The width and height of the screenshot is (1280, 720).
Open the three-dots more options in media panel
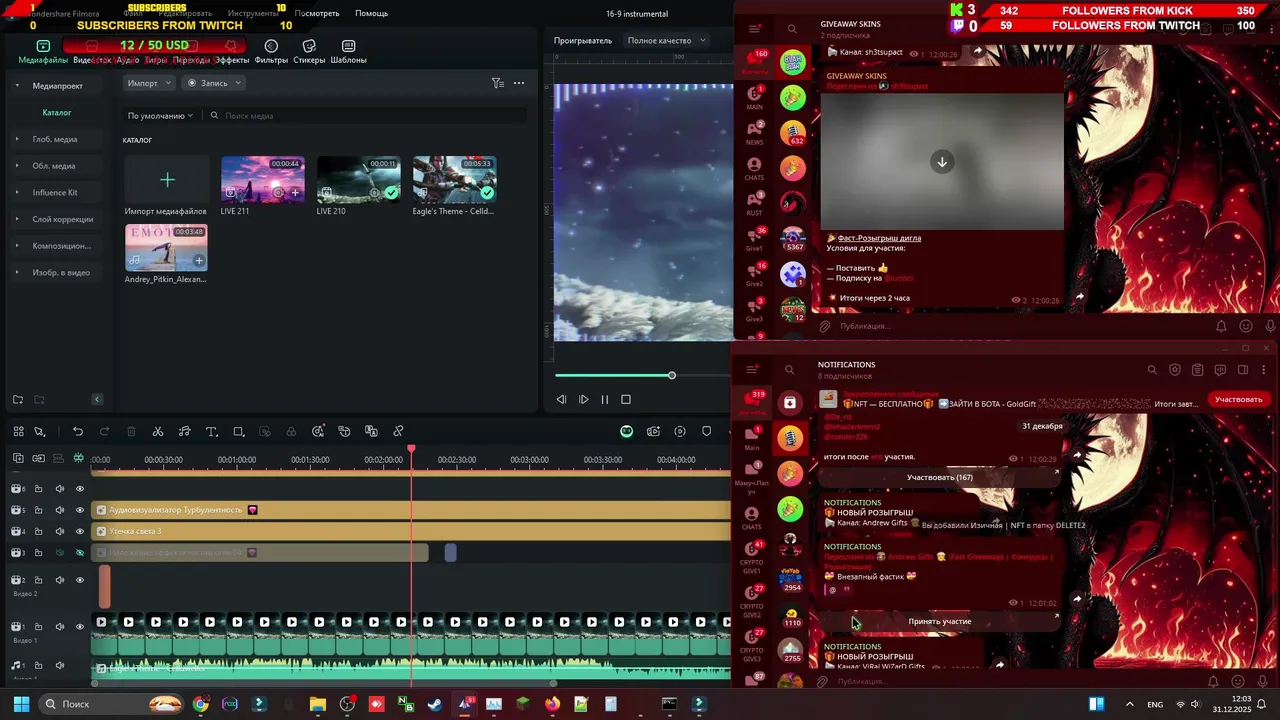pos(519,83)
